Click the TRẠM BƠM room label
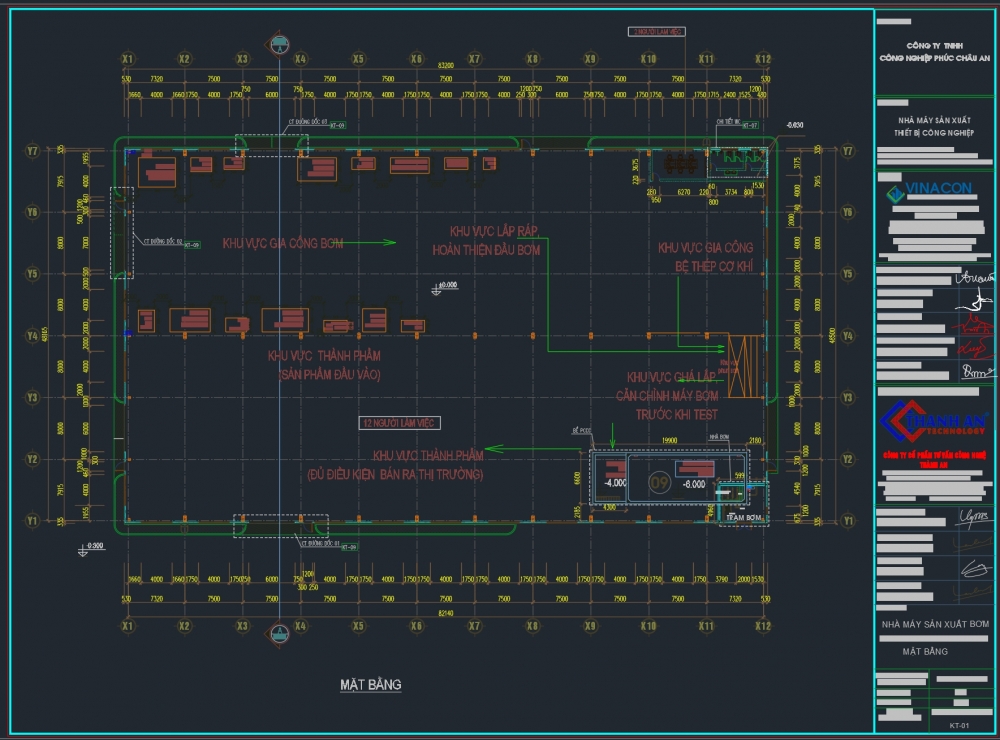The width and height of the screenshot is (1000, 740). pyautogui.click(x=743, y=518)
